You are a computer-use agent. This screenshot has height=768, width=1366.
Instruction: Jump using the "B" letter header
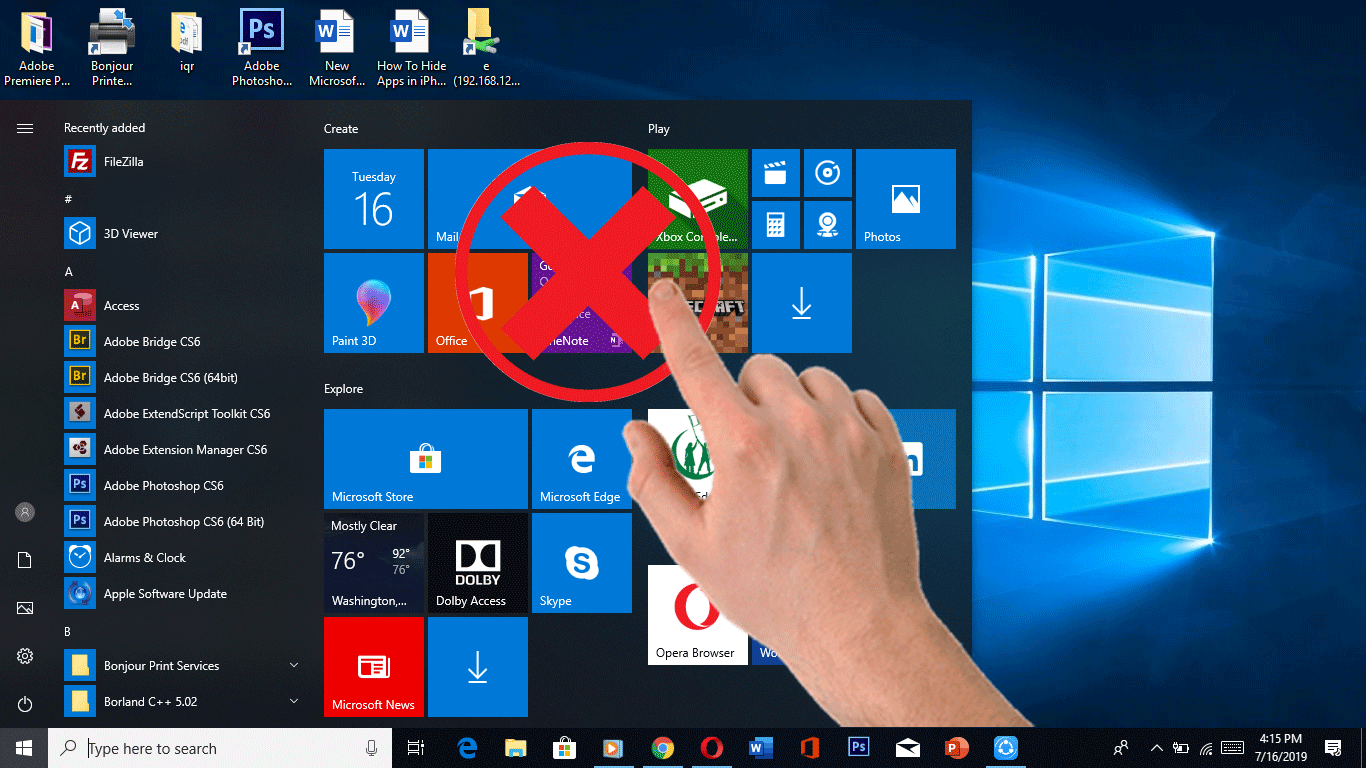[x=68, y=632]
